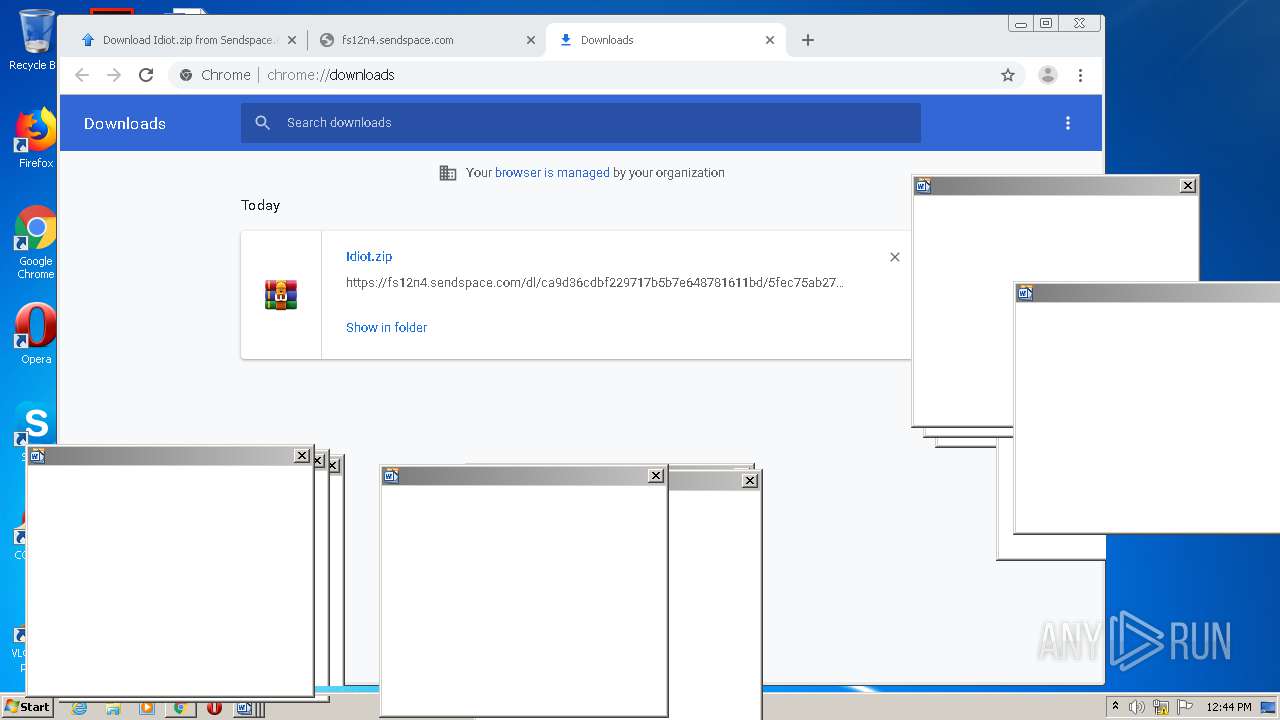Open Windows Explorer folder from taskbar
1280x720 pixels.
113,708
